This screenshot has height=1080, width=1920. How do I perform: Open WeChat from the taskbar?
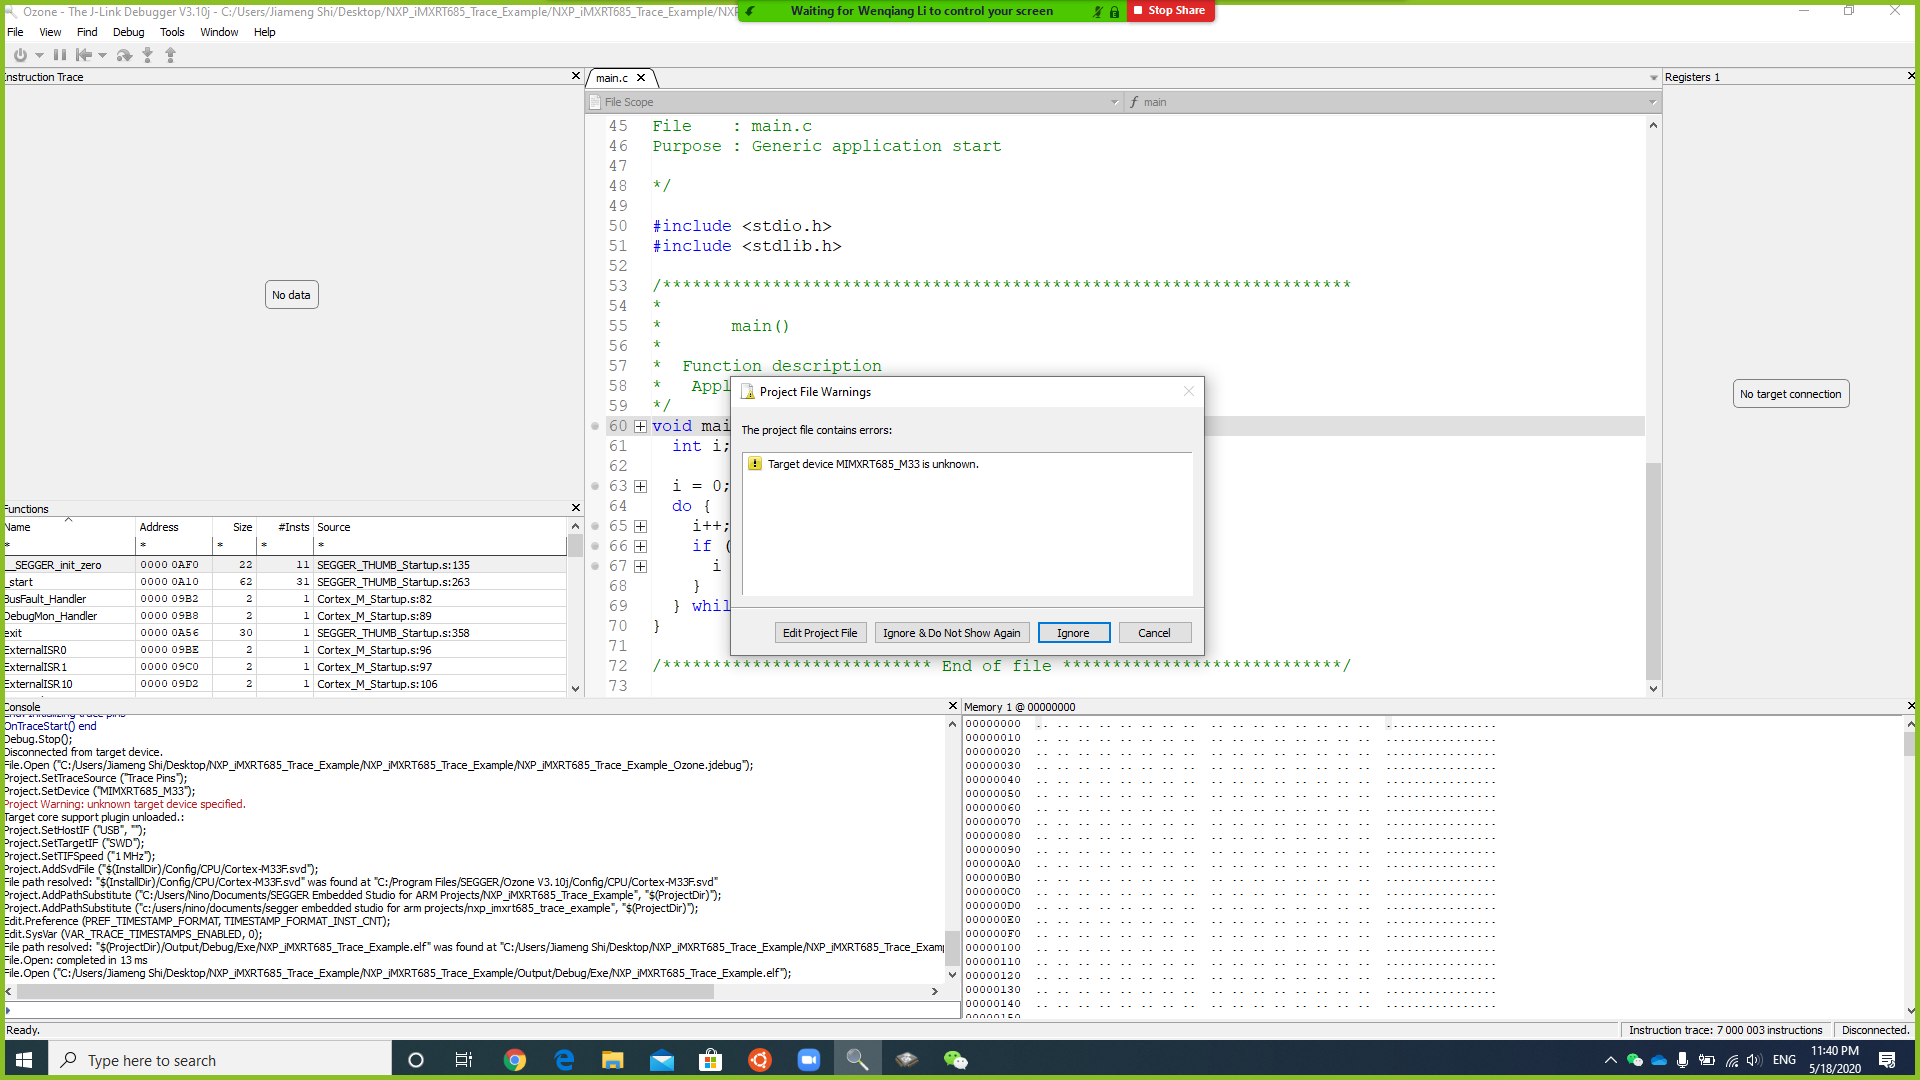(956, 1060)
